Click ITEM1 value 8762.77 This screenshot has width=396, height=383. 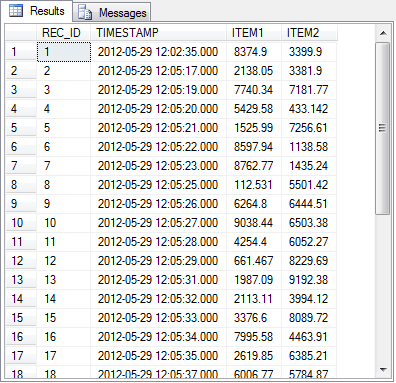point(253,166)
